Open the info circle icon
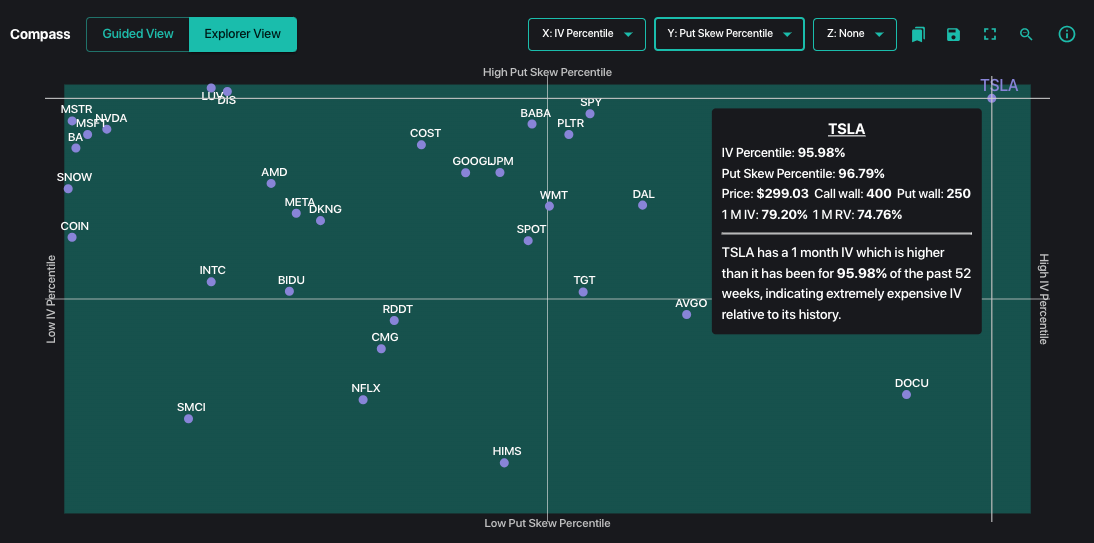Viewport: 1094px width, 543px height. tap(1067, 34)
